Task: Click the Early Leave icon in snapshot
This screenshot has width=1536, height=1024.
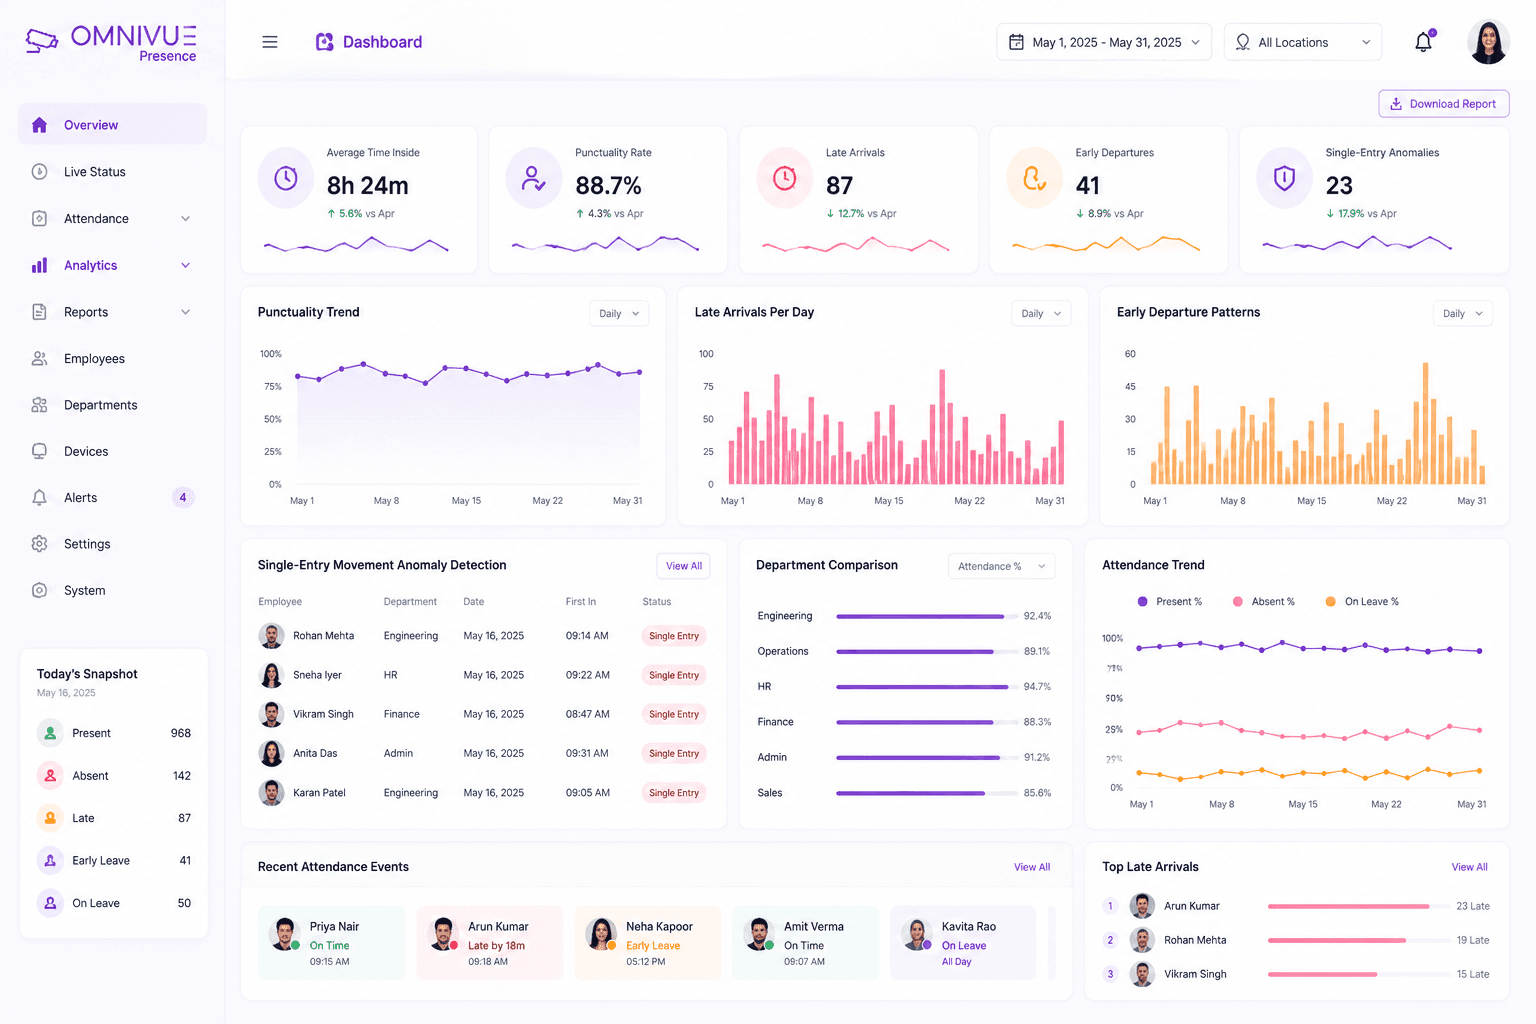Action: tap(50, 860)
